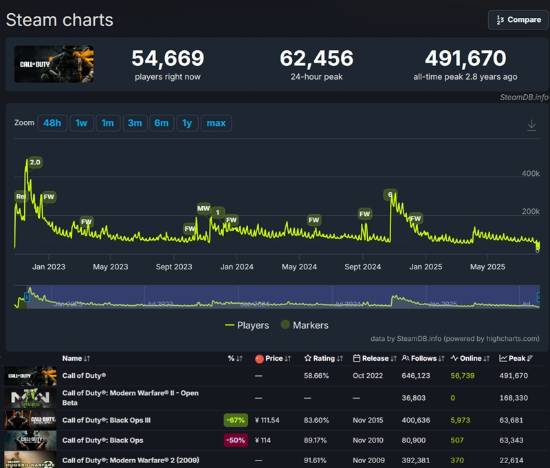The width and height of the screenshot is (550, 468).
Task: Open the Black Ops III game thumbnail
Action: point(31,420)
